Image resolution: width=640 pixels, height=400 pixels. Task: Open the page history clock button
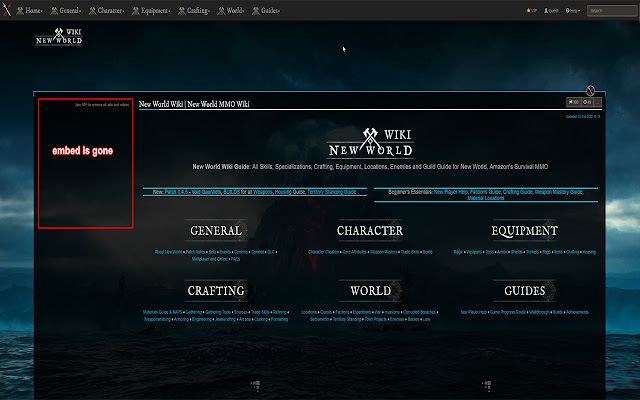587,102
